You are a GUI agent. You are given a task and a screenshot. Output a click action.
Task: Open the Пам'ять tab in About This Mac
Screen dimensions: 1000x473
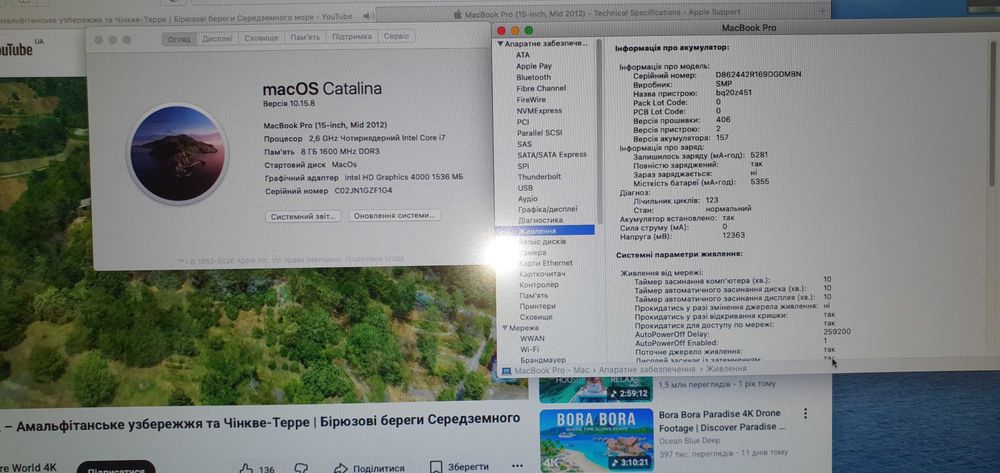click(305, 37)
